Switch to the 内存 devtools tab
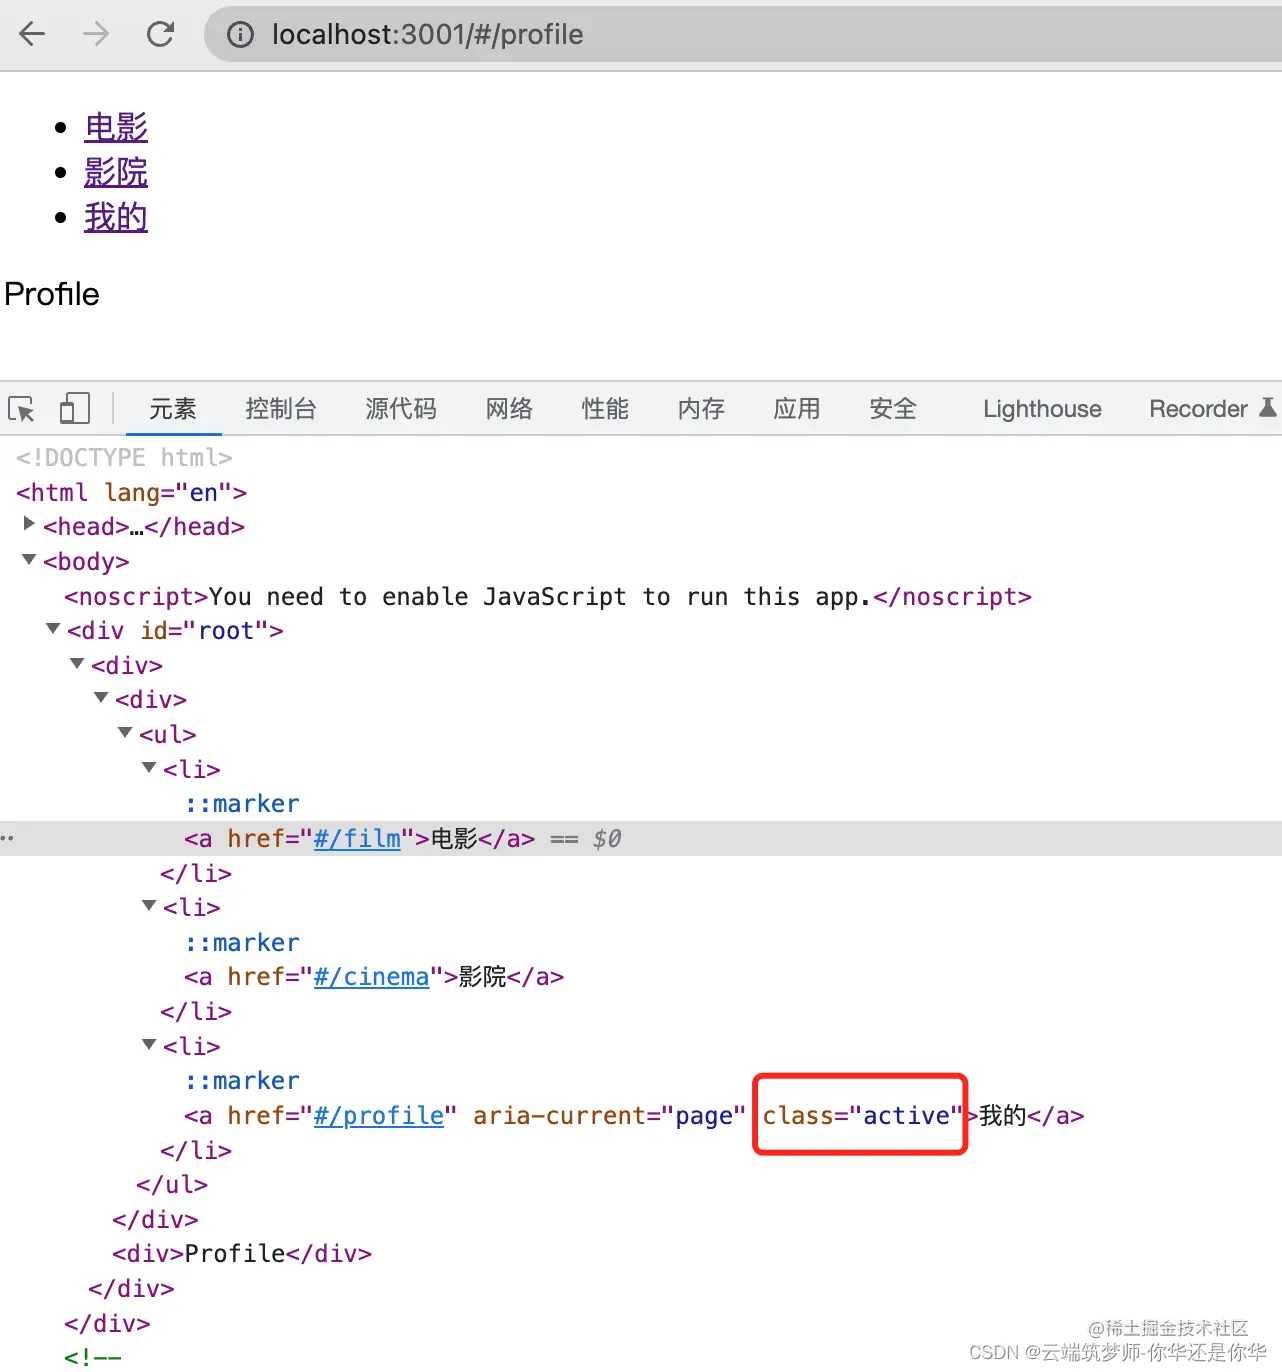 tap(701, 409)
